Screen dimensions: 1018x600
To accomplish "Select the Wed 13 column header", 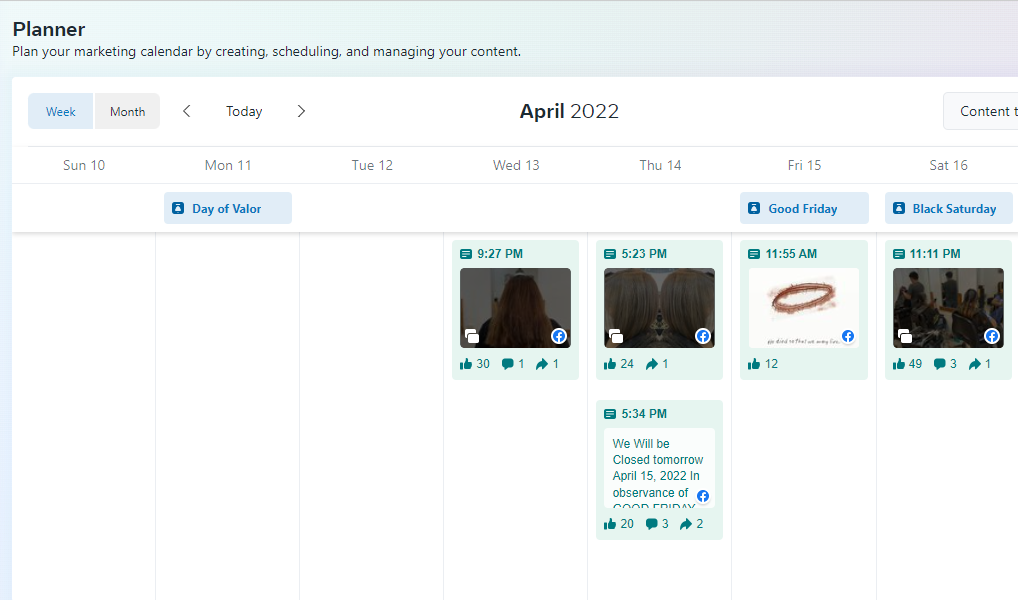I will 516,165.
